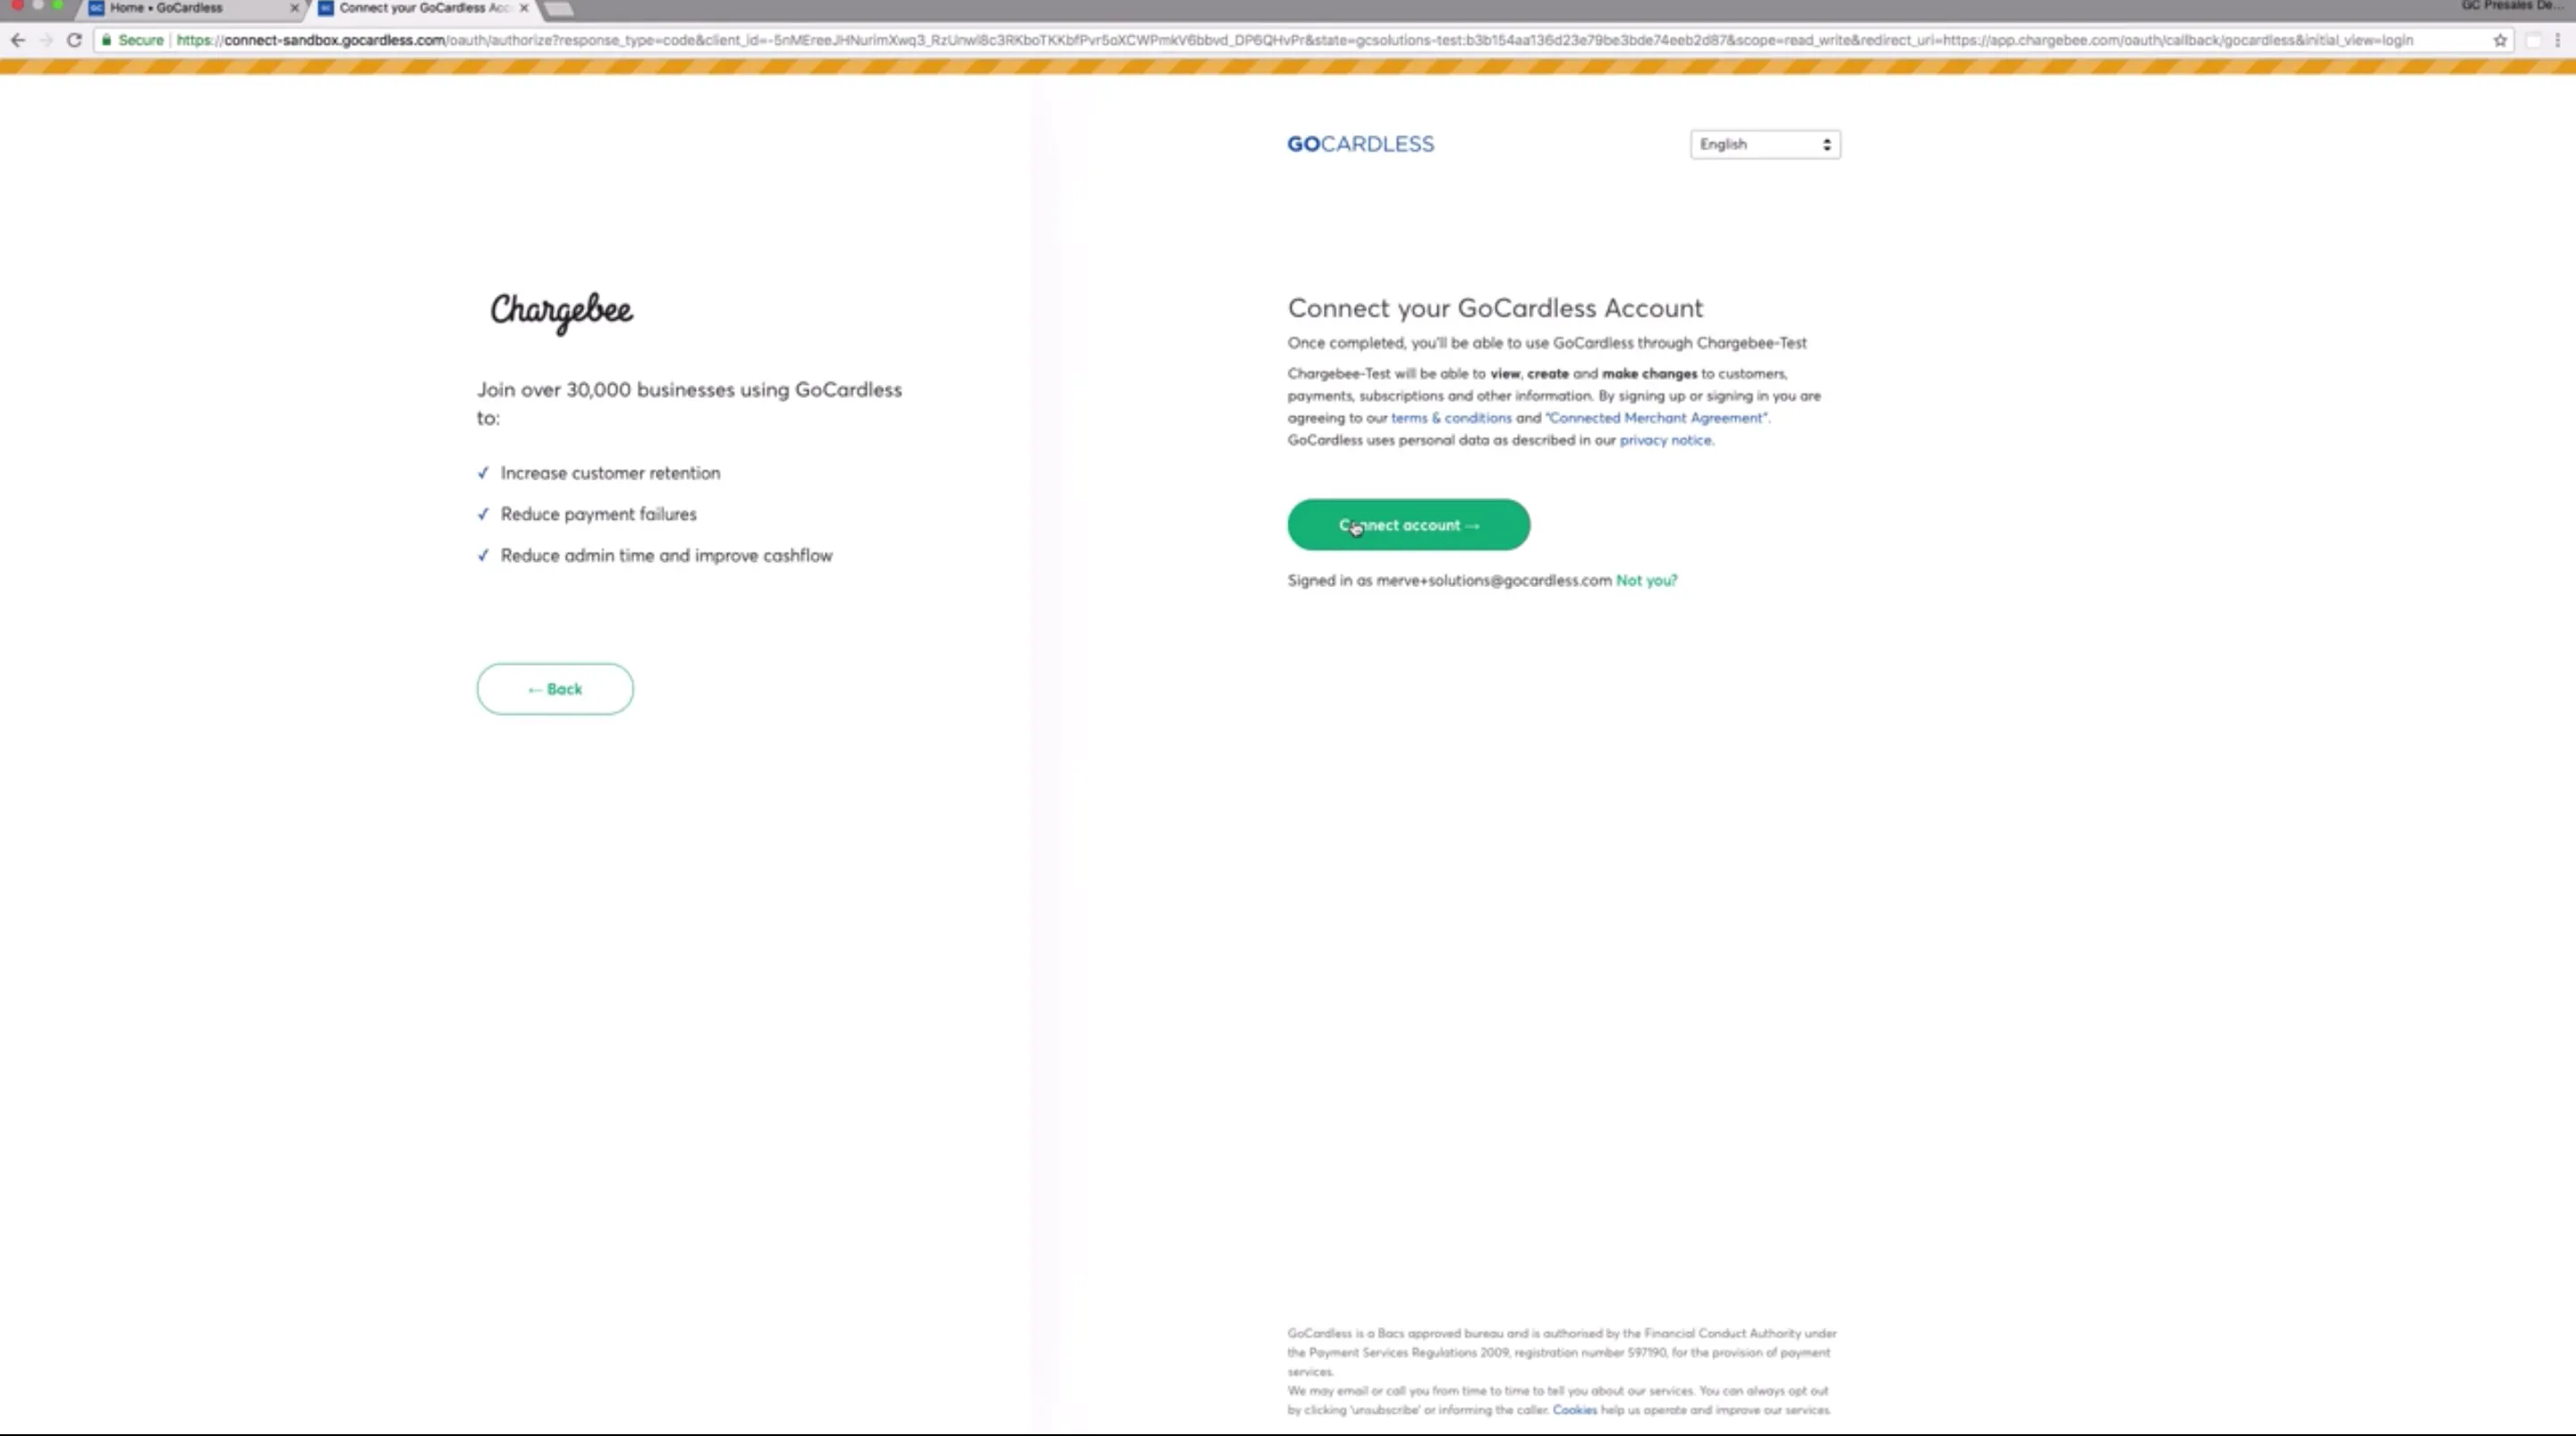The height and width of the screenshot is (1436, 2576).
Task: Click the browser forward arrow icon
Action: tap(46, 40)
